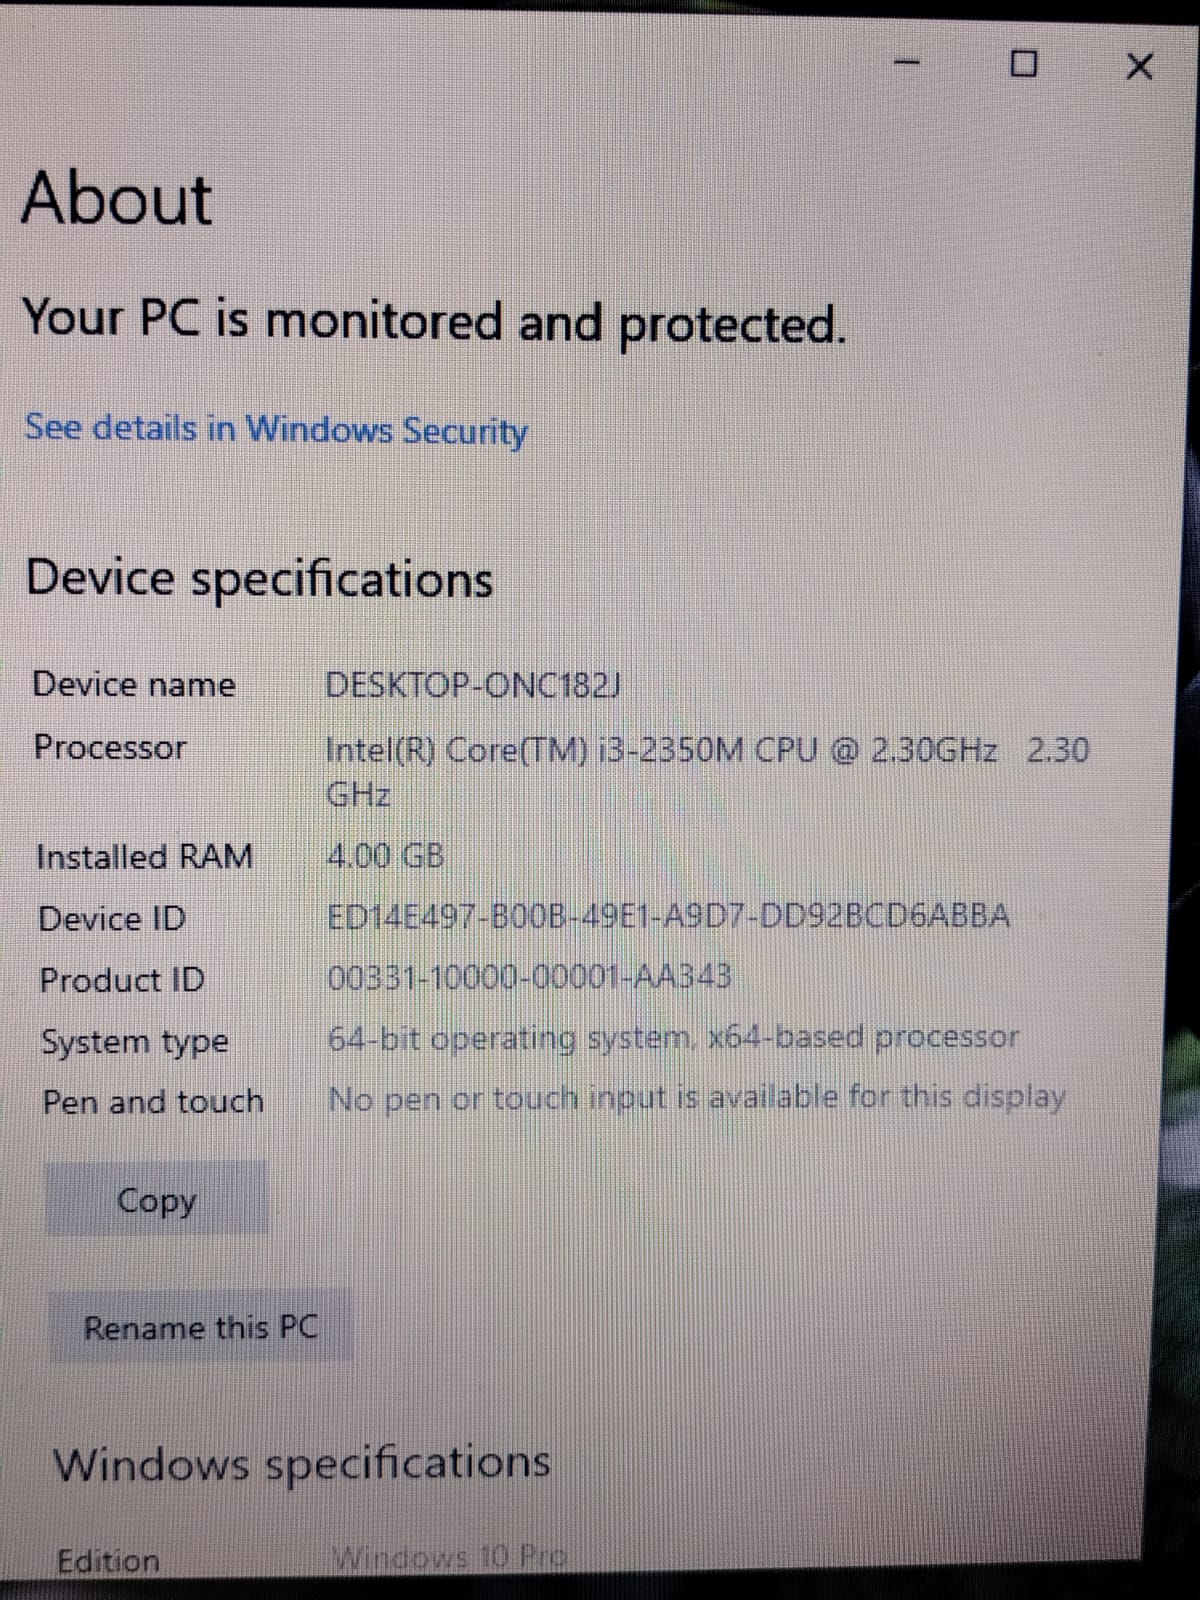Close the About settings window
Image resolution: width=1200 pixels, height=1600 pixels.
click(x=1139, y=67)
